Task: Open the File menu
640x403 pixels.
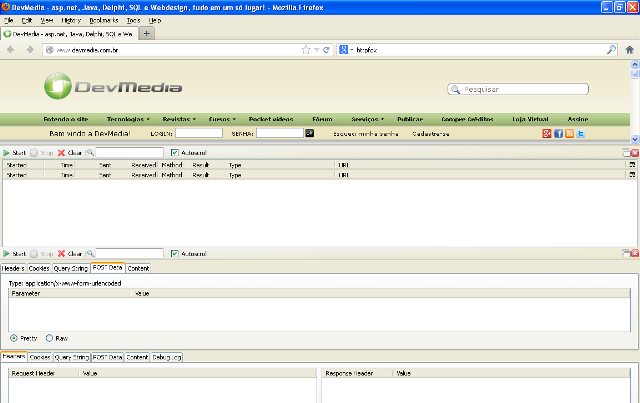Action: [x=9, y=20]
